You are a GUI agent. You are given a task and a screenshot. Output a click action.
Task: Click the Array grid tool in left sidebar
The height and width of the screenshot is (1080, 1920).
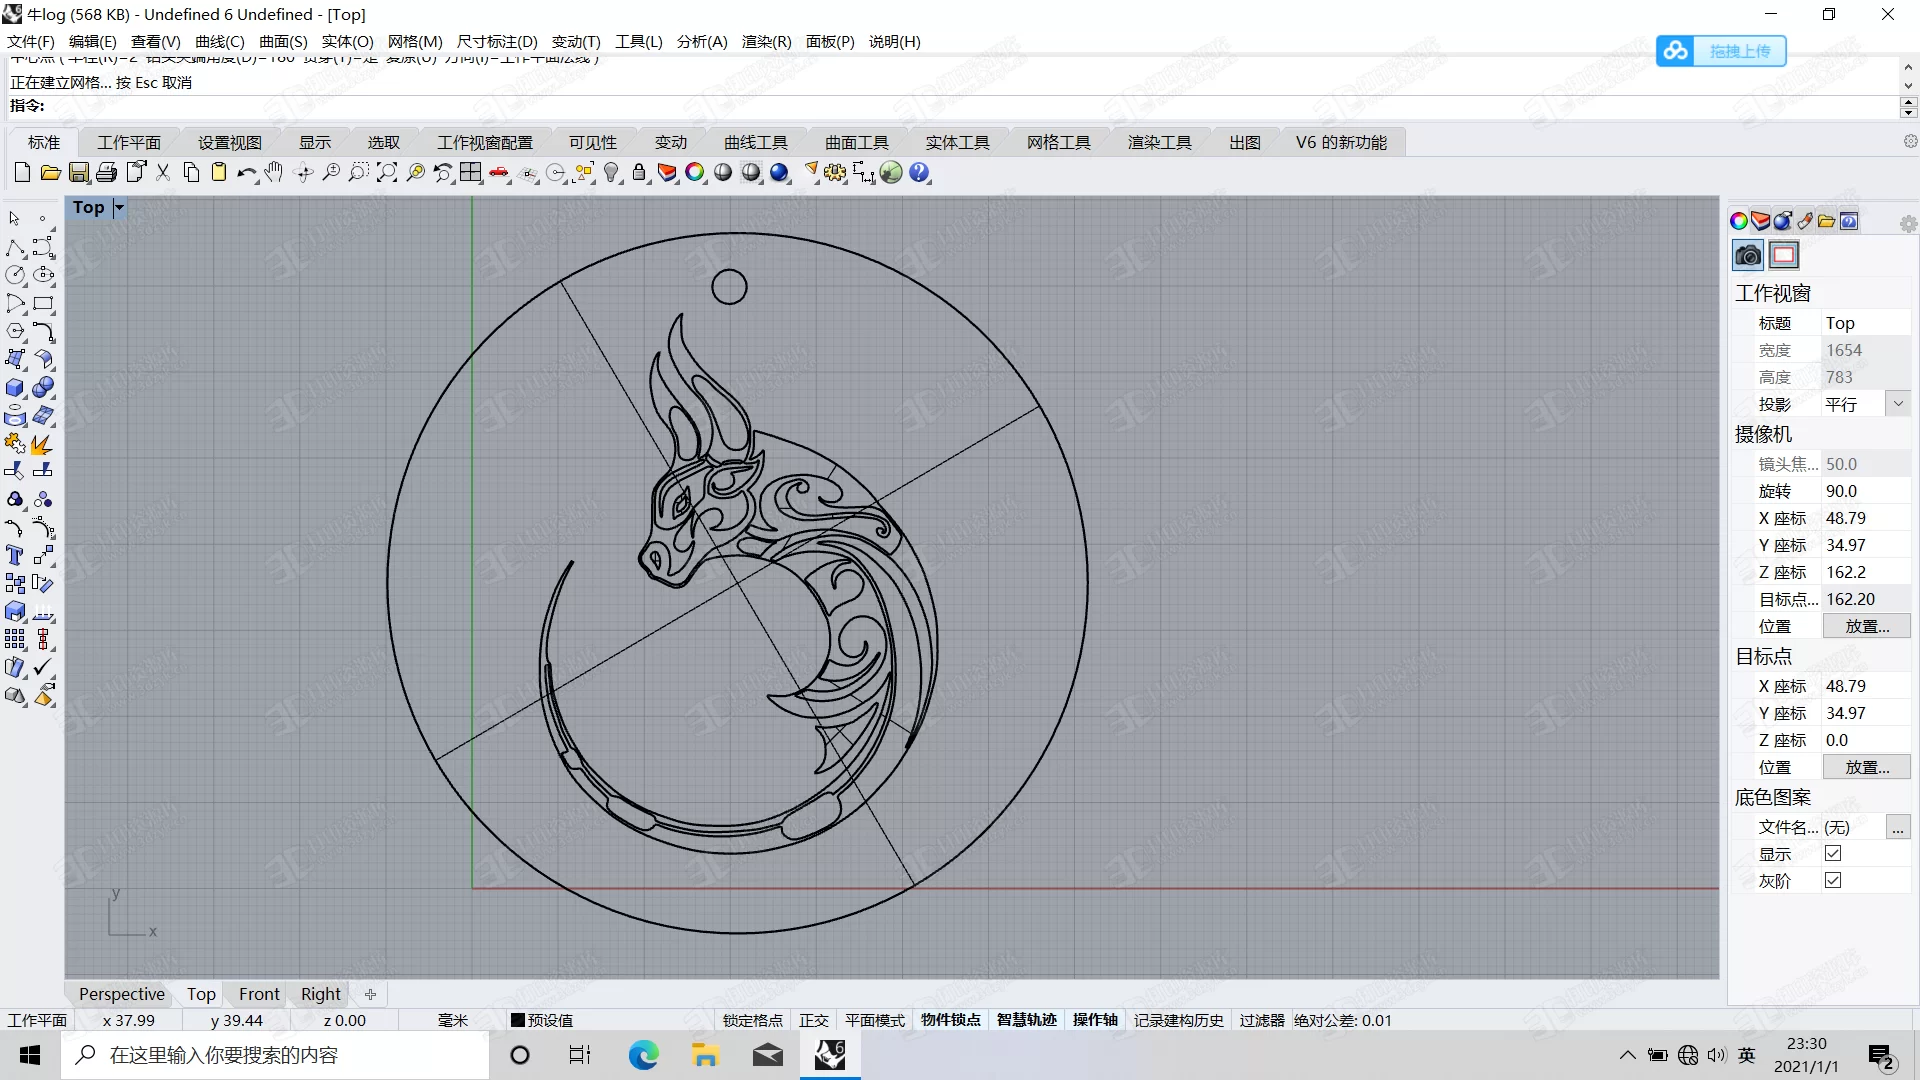15,639
